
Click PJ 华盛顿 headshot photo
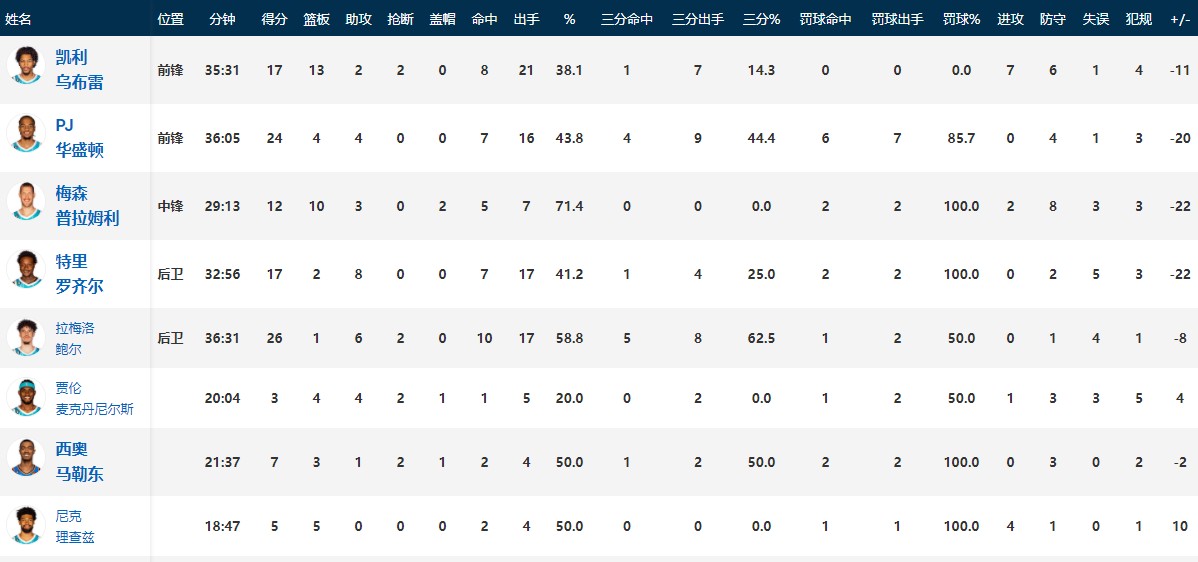click(x=26, y=133)
